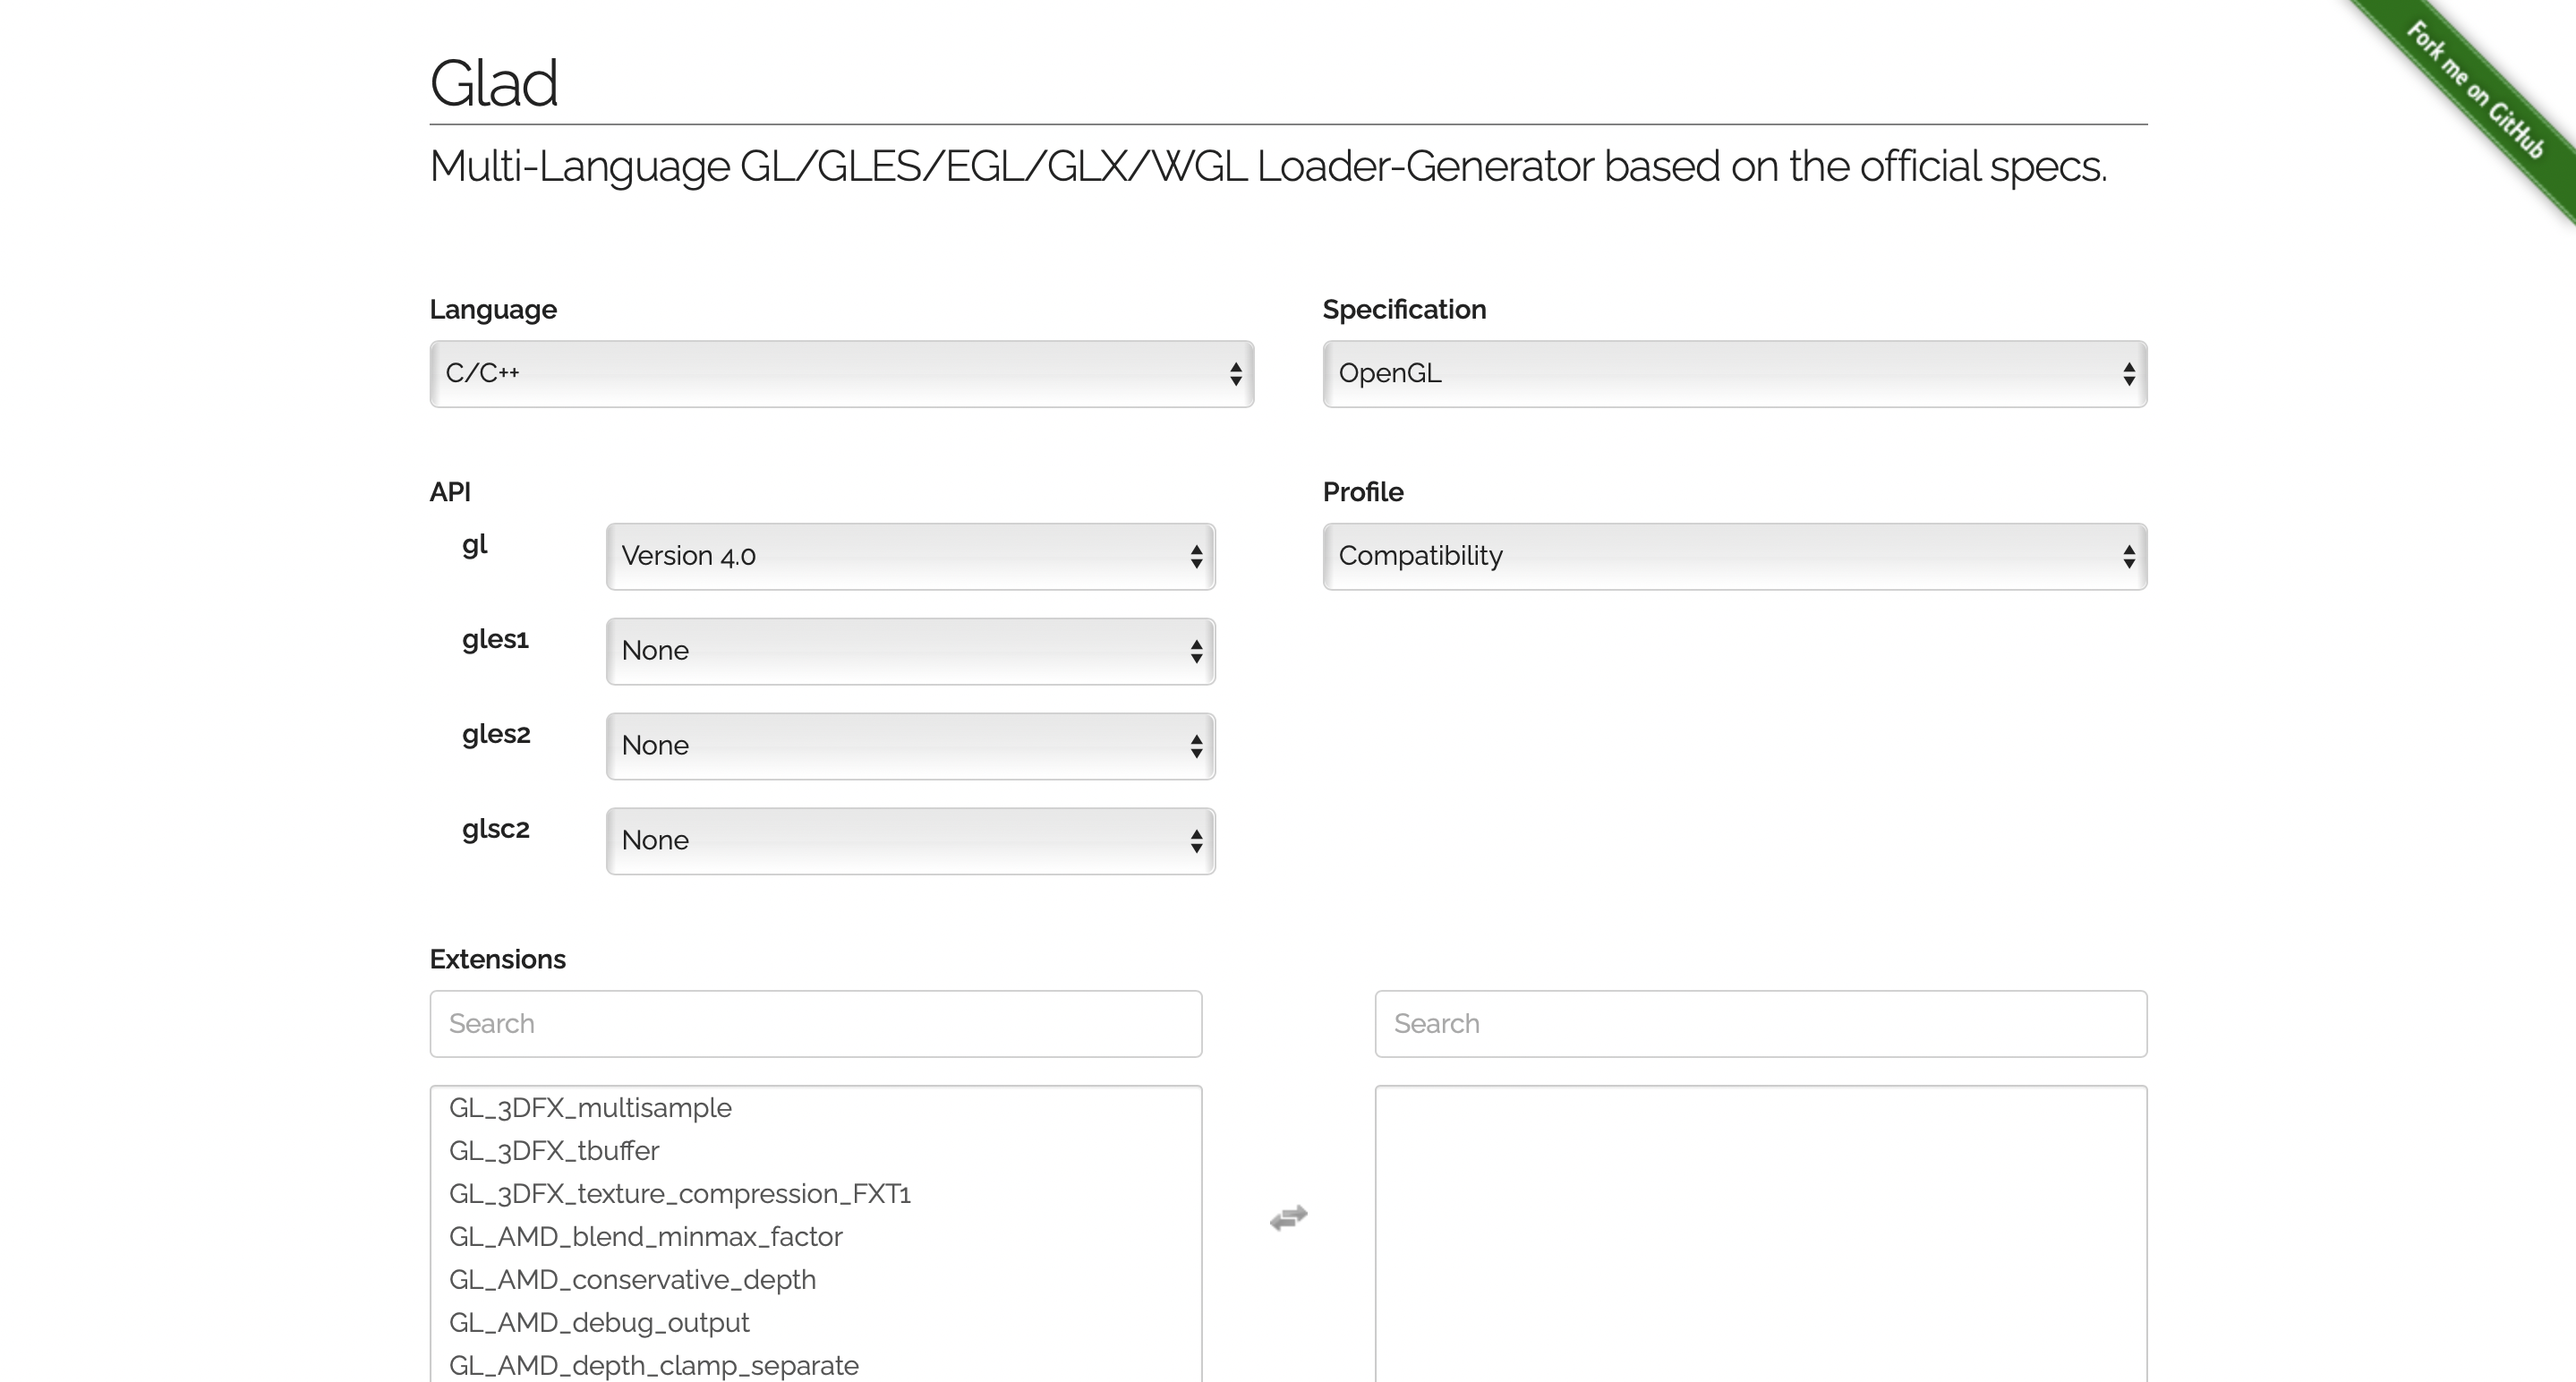Viewport: 2576px width, 1382px height.
Task: Click the left Extensions search field
Action: pos(815,1023)
